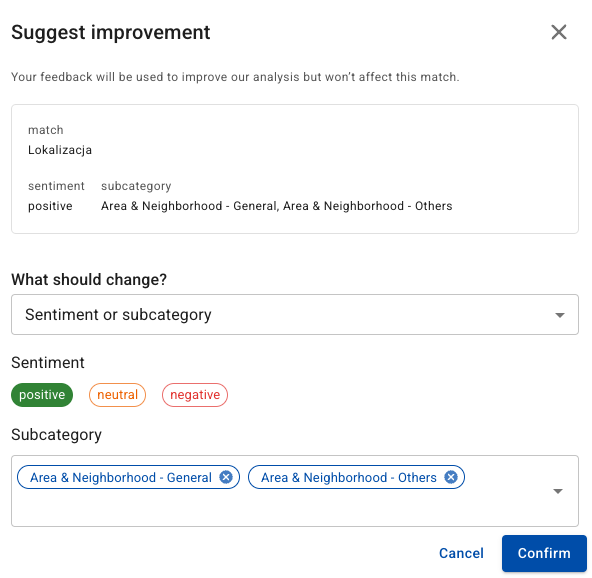This screenshot has height=578, width=592.
Task: Select the positive sentiment chip
Action: [x=42, y=395]
